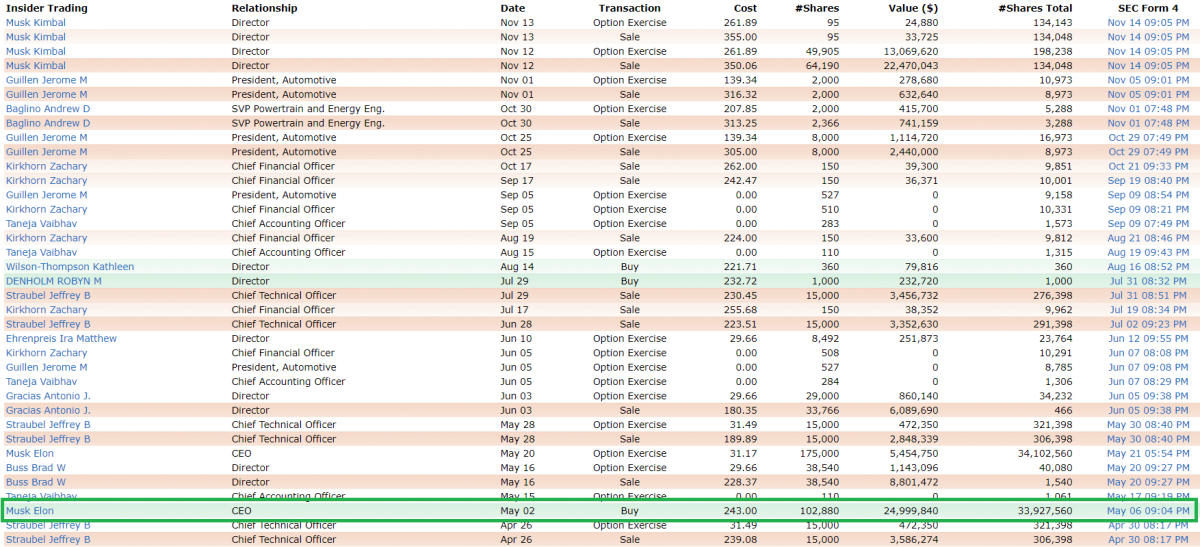This screenshot has width=1200, height=547.
Task: Open SEC Form 4 Jul 02 09:23 PM
Action: (x=1150, y=324)
